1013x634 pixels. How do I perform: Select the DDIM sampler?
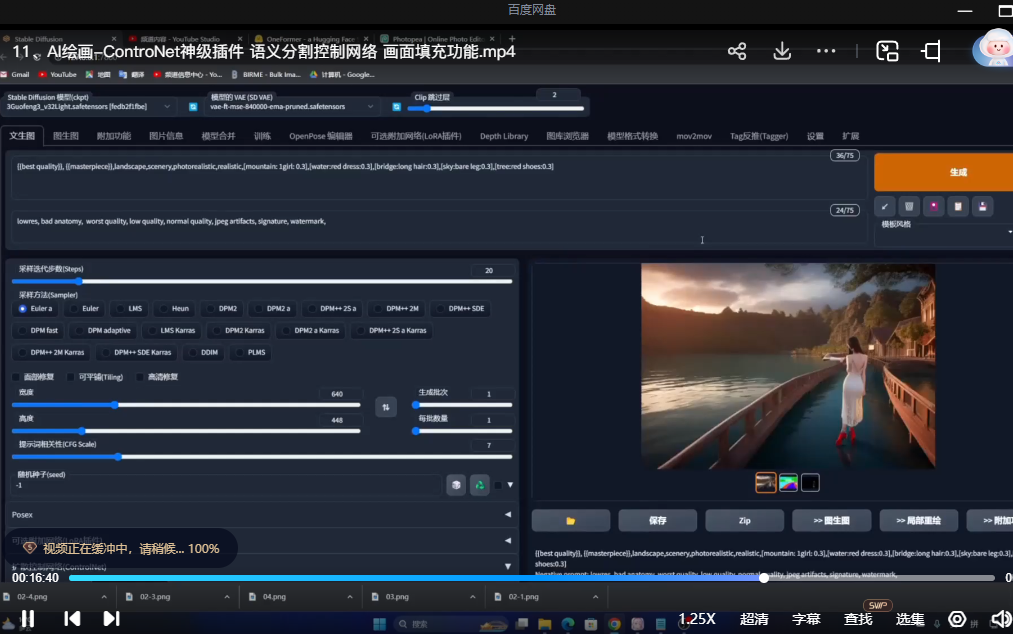[x=204, y=352]
